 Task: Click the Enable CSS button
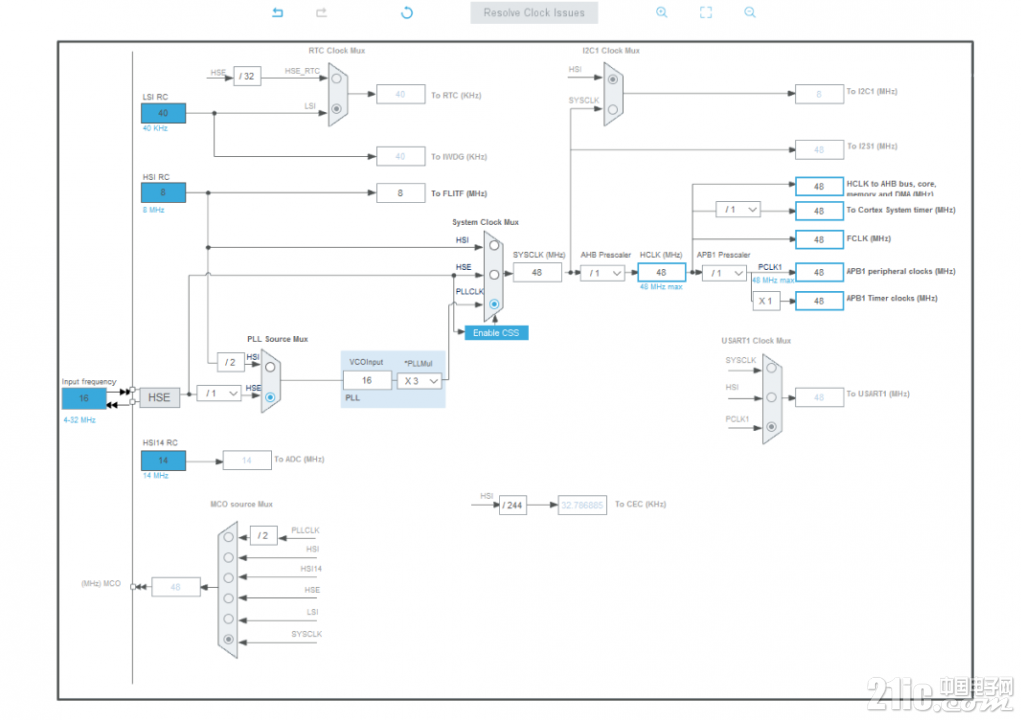(496, 333)
